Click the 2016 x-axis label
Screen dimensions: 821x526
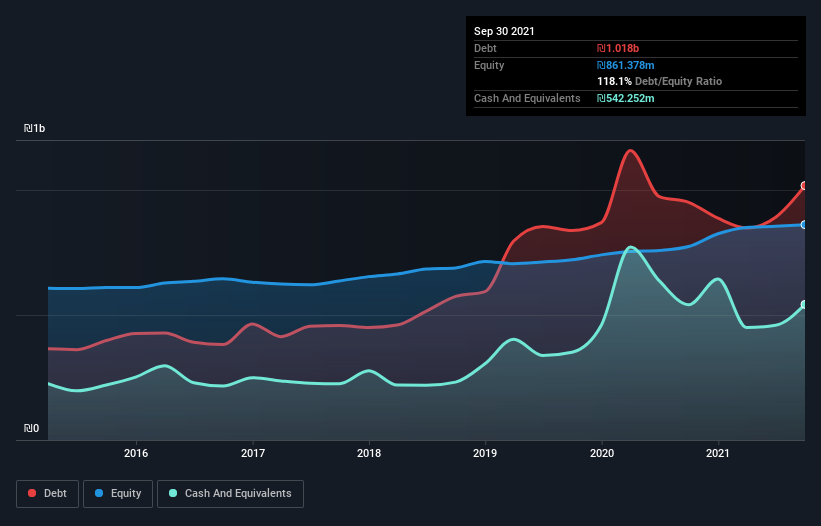[136, 453]
